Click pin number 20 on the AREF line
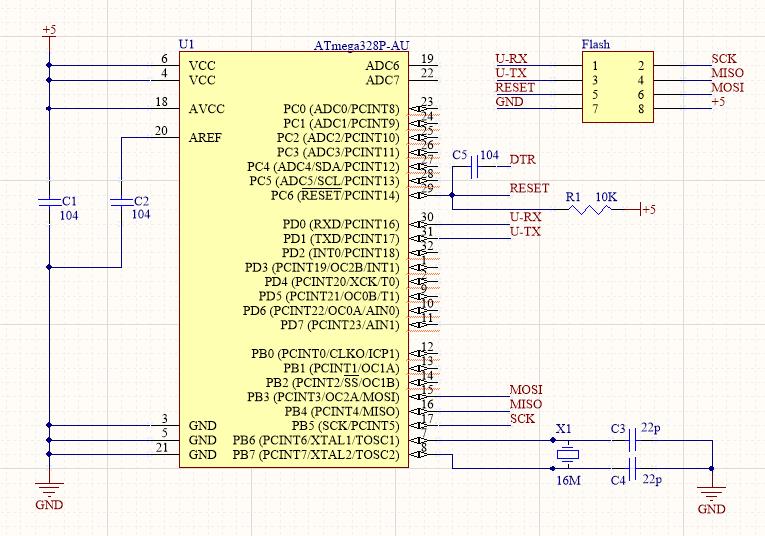The image size is (765, 536). click(x=161, y=131)
